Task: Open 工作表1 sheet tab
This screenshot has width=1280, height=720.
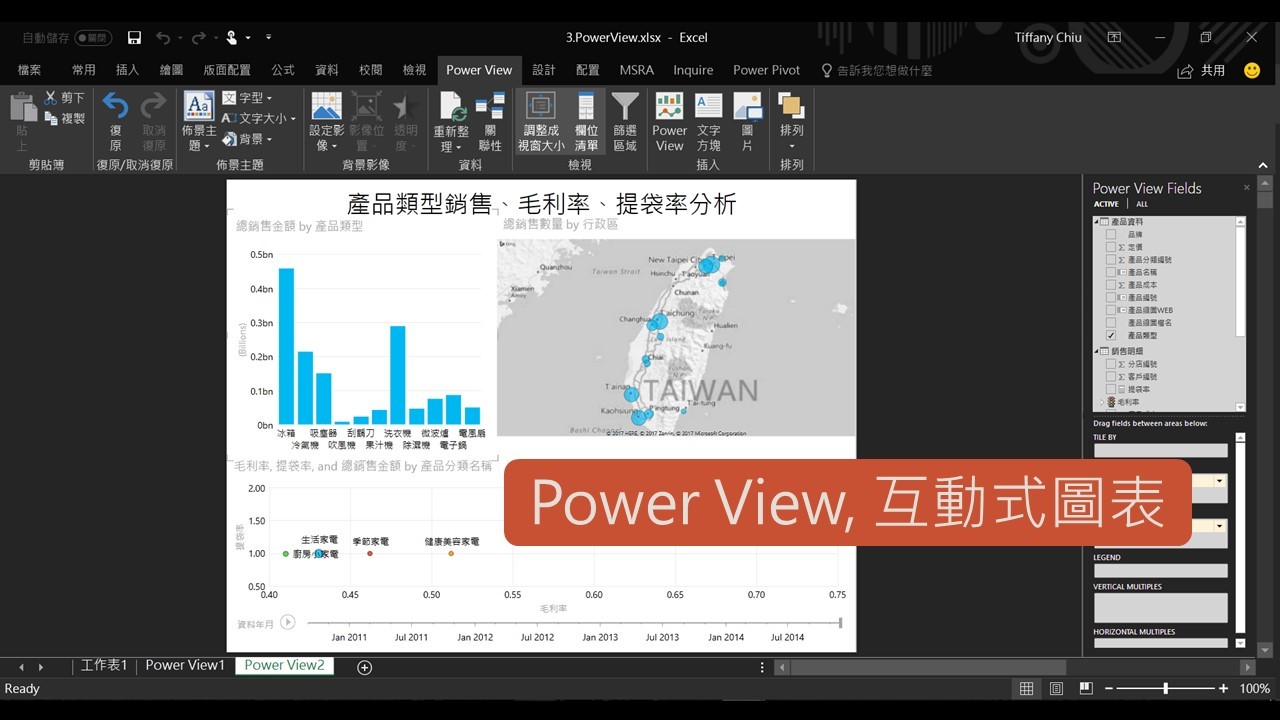Action: click(104, 665)
